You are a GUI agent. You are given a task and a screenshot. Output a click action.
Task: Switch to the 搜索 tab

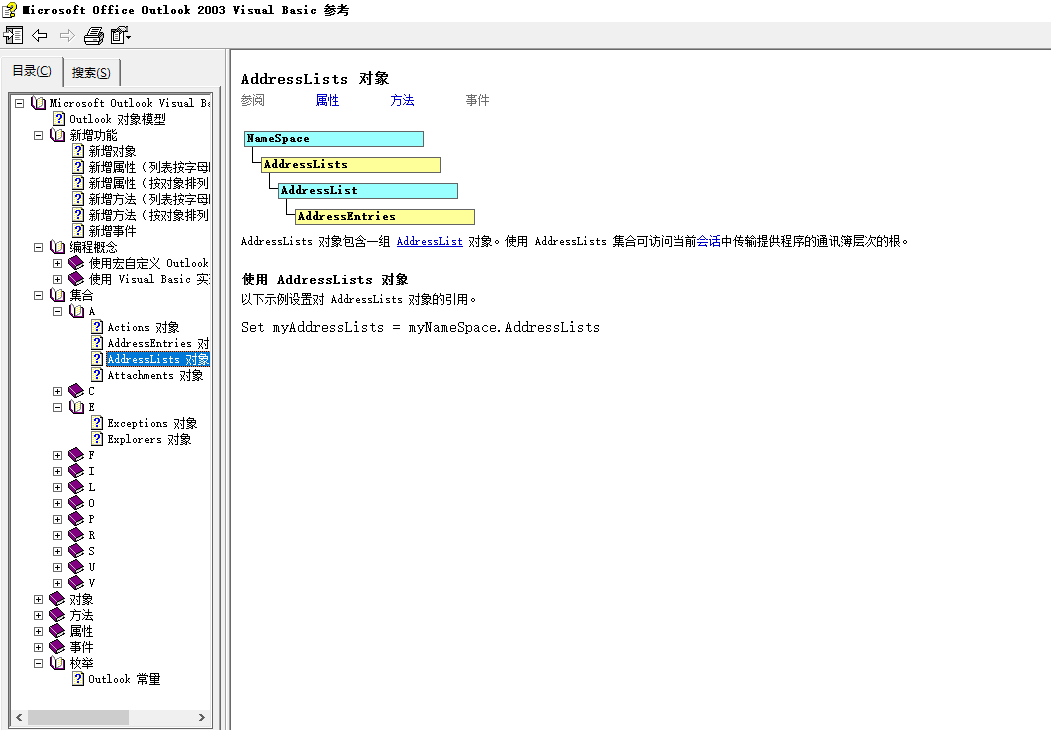(91, 72)
